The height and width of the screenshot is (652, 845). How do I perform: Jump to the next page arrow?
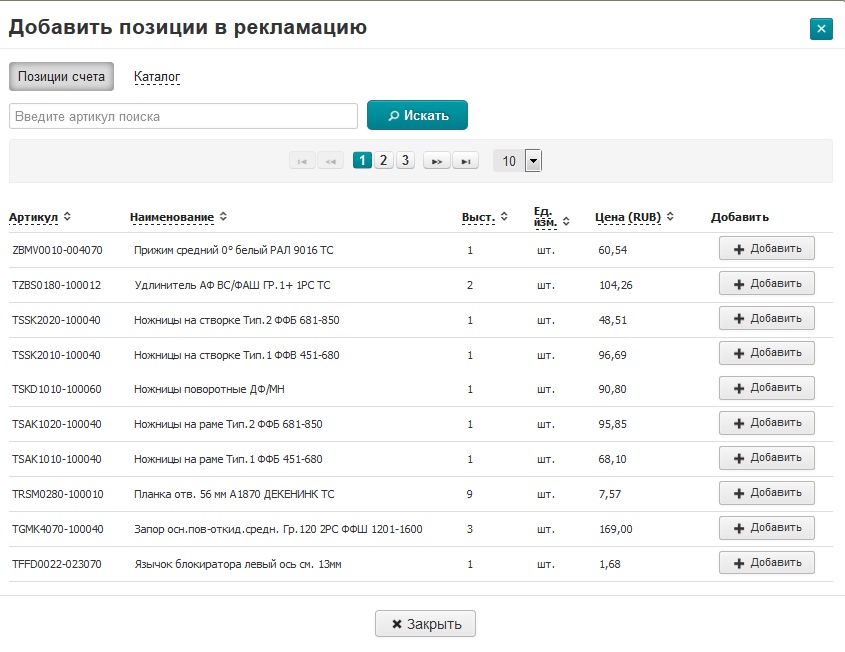[436, 161]
